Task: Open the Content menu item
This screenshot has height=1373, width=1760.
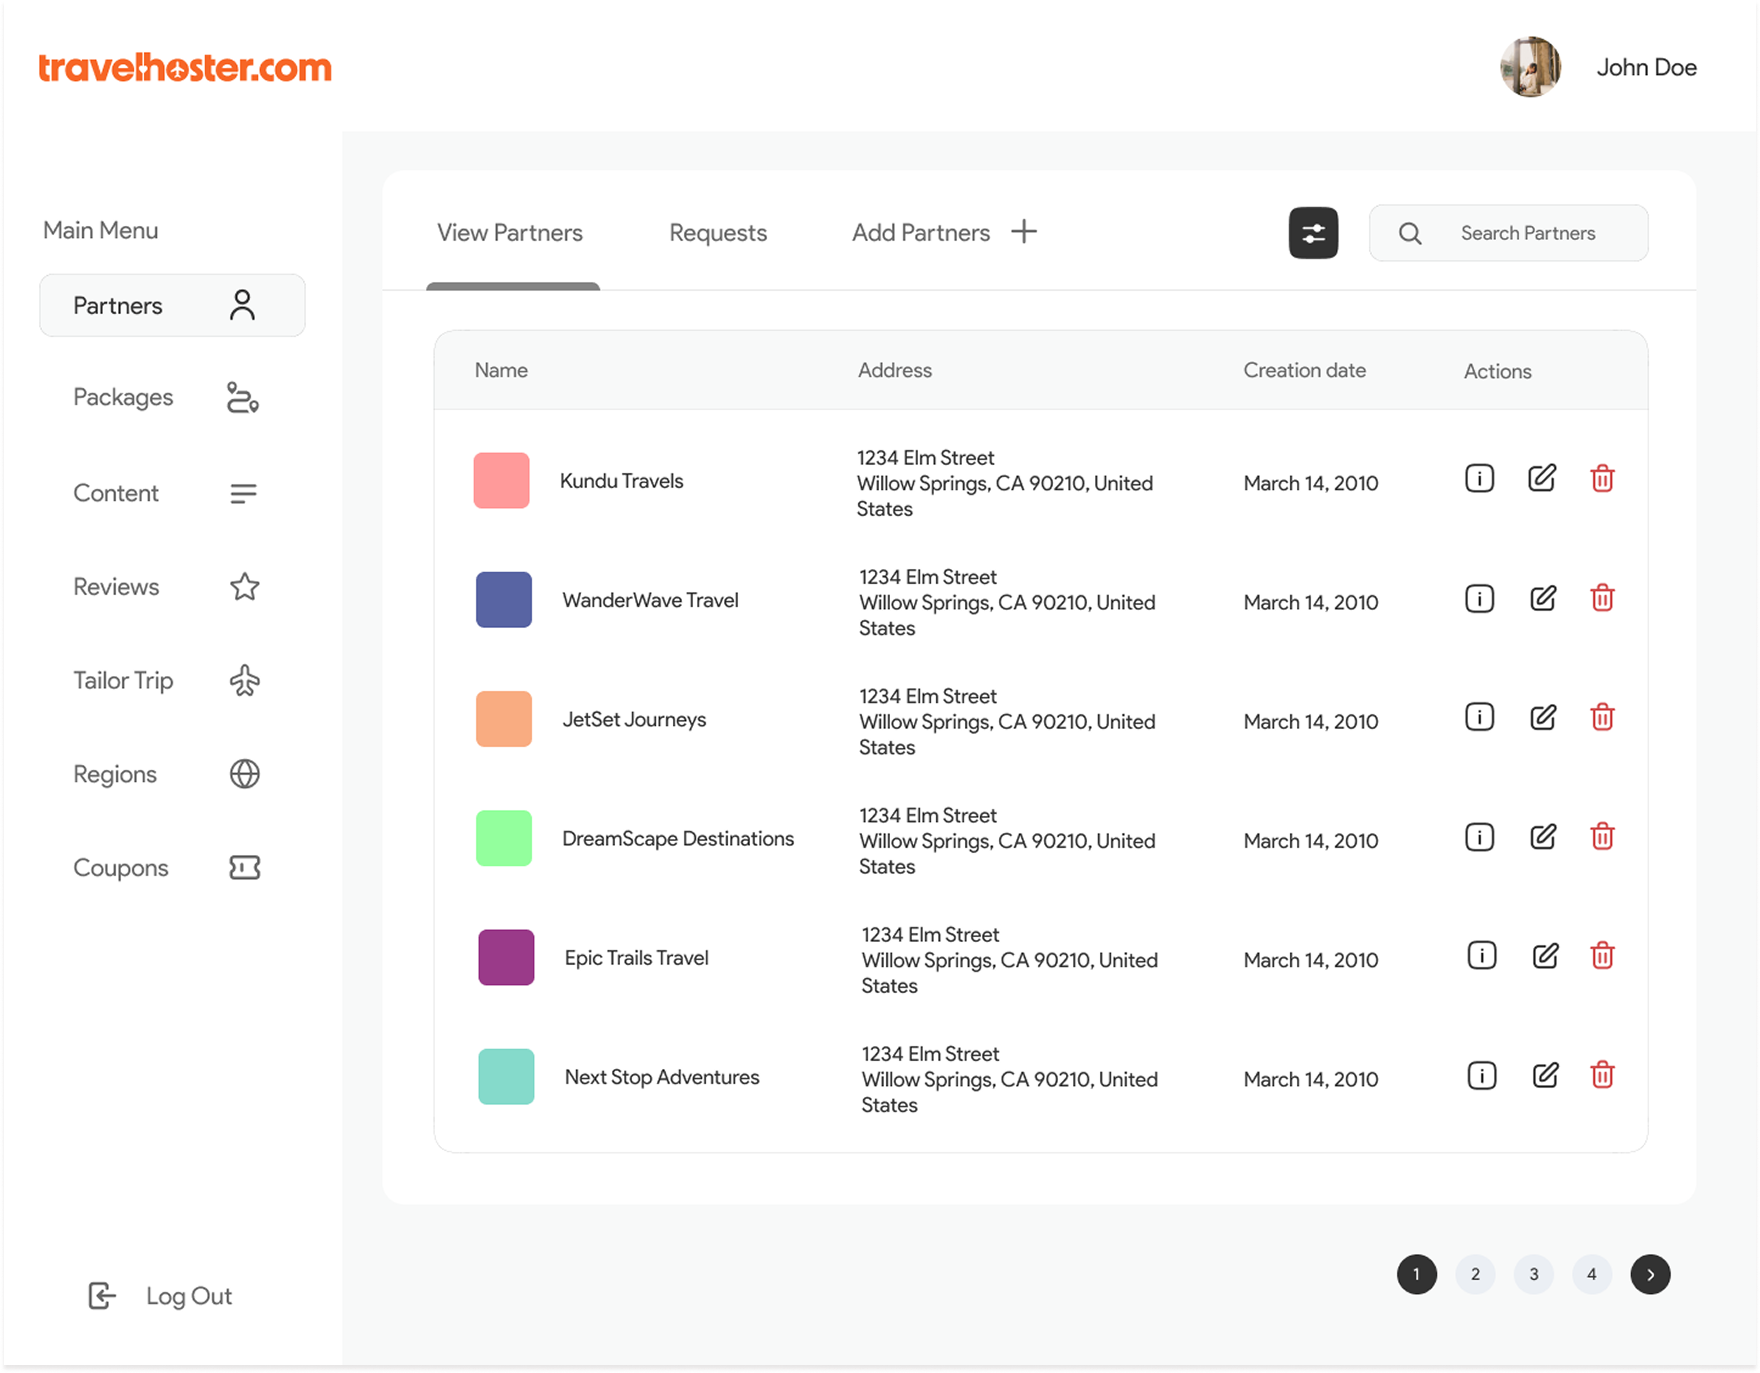Action: click(166, 493)
